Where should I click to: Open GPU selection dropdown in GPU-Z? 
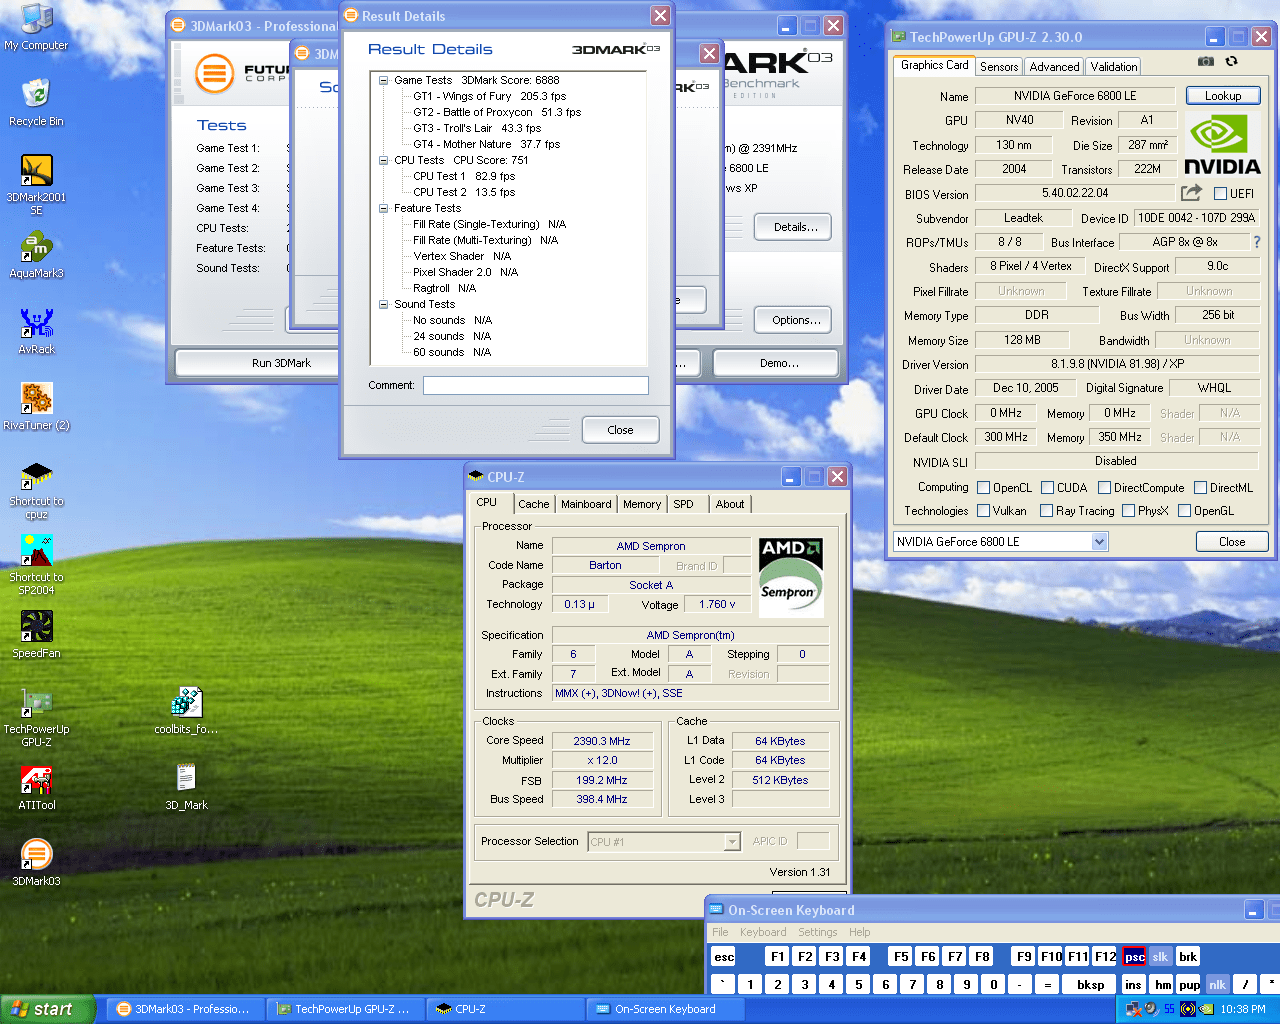click(x=1100, y=542)
